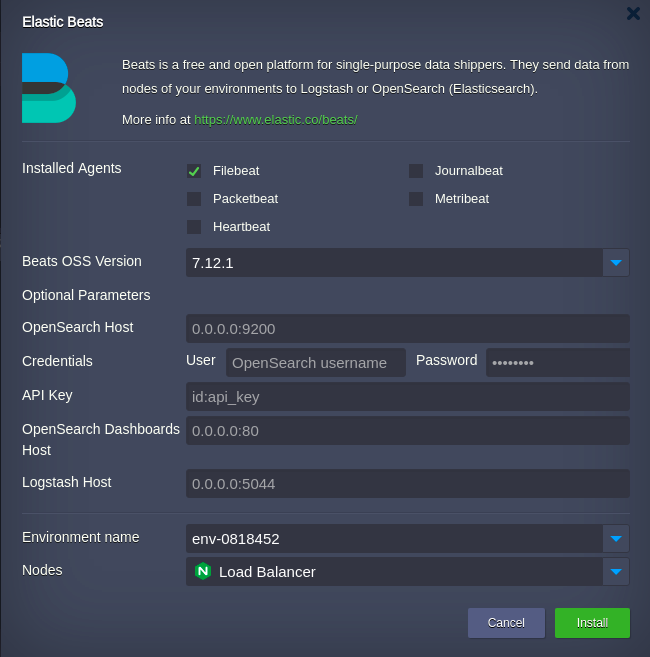This screenshot has width=650, height=657.
Task: Click the Credentials label
Action: tap(57, 361)
